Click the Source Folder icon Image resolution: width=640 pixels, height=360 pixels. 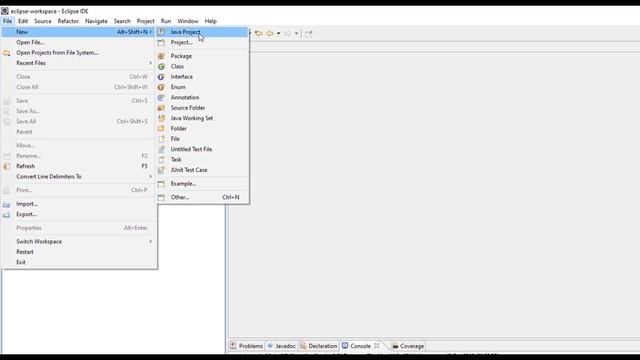pyautogui.click(x=161, y=108)
